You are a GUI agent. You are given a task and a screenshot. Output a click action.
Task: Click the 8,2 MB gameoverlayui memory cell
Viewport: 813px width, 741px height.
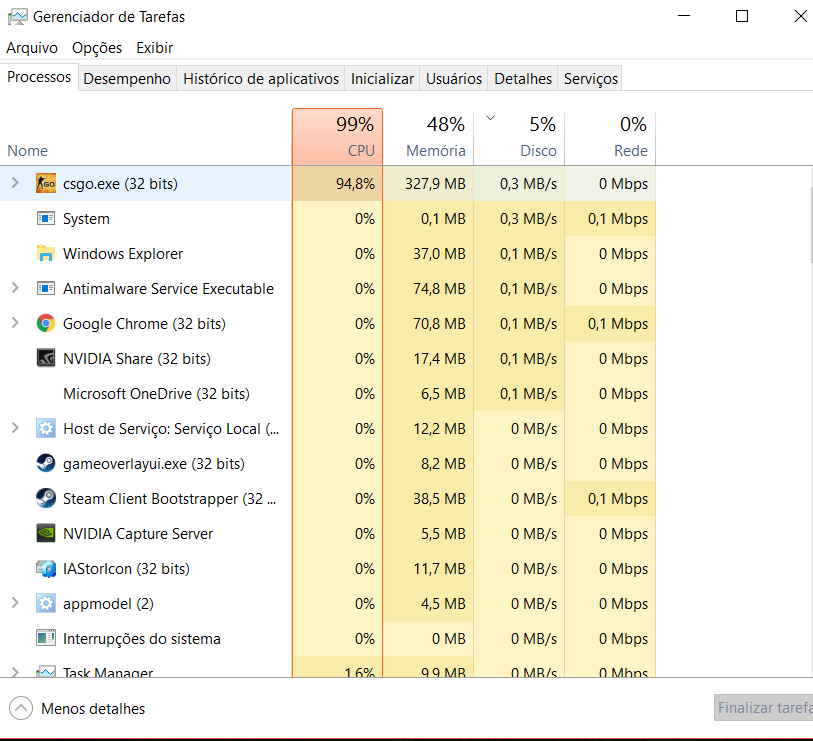[x=428, y=464]
